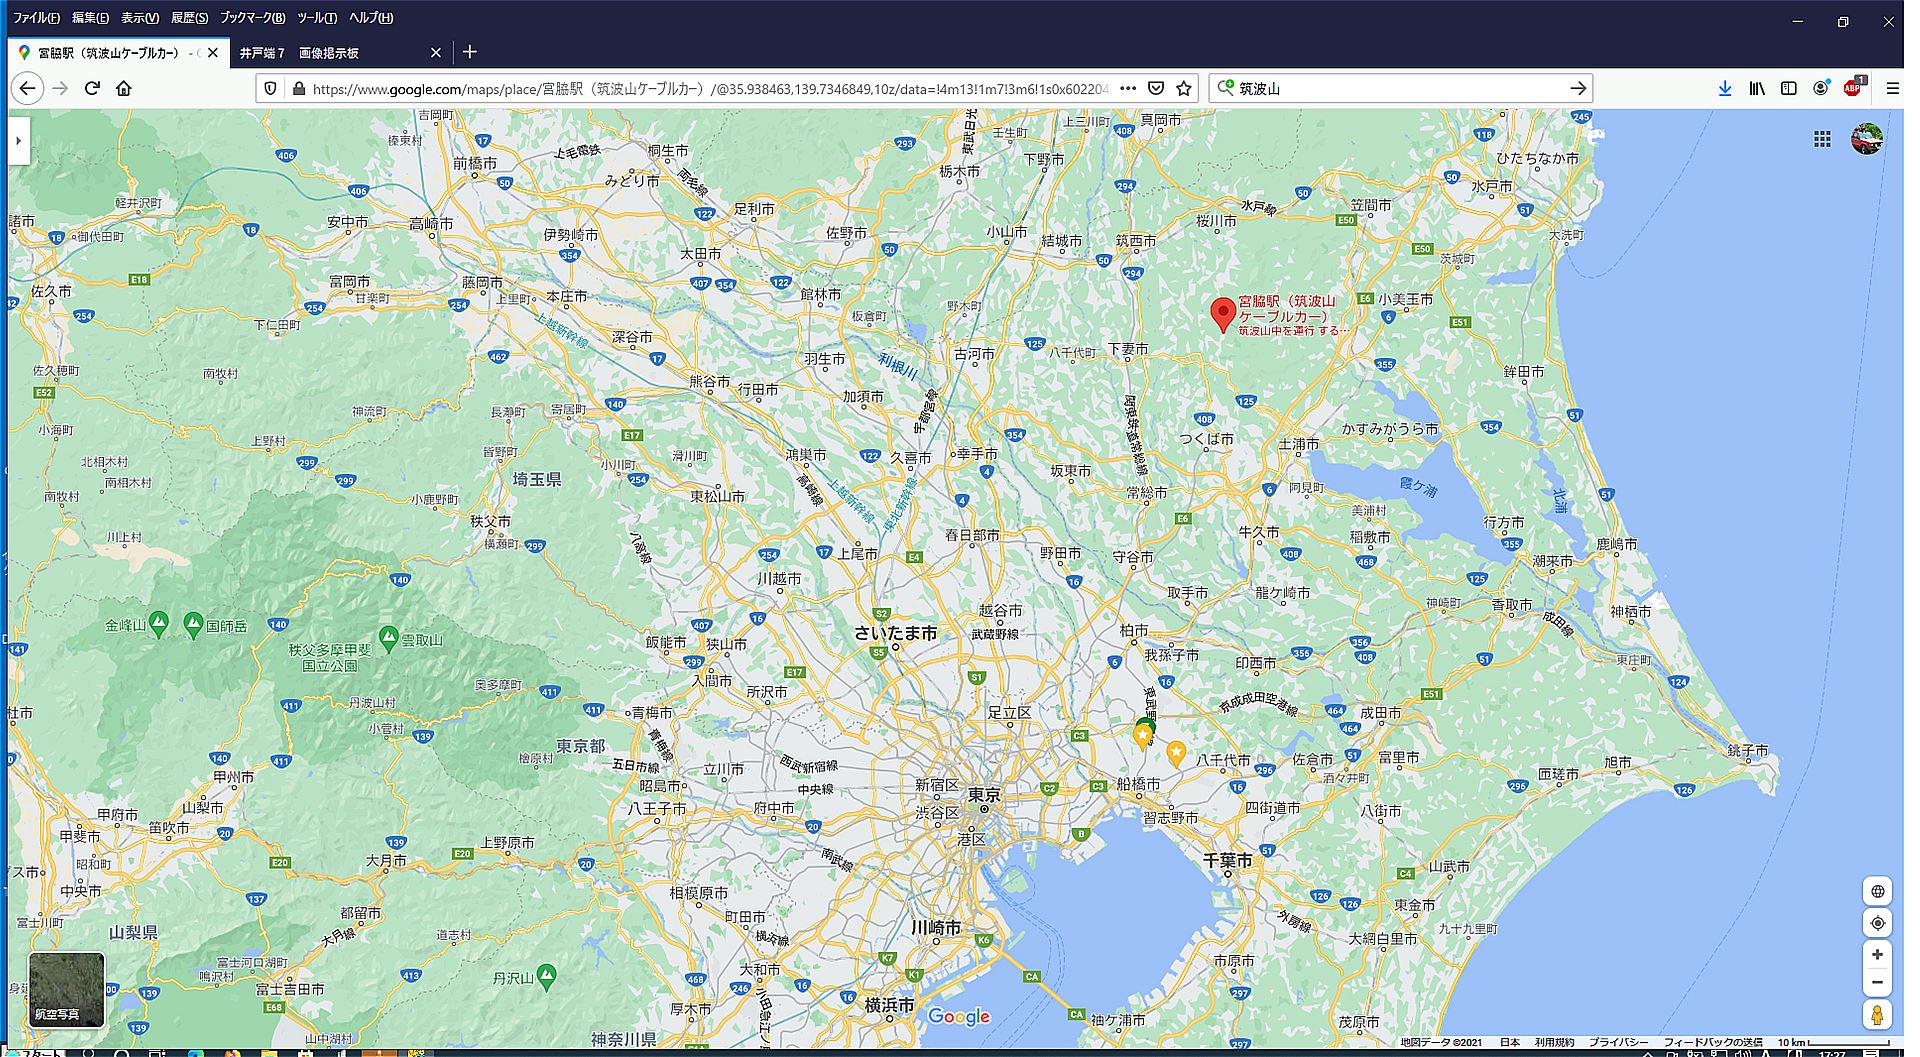The height and width of the screenshot is (1057, 1920).
Task: Reload the current Google Maps page
Action: [x=92, y=88]
